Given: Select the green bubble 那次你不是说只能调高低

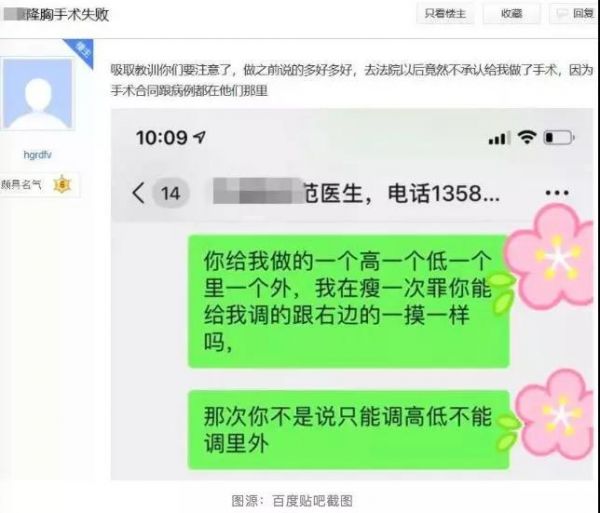Looking at the screenshot, I should (349, 430).
